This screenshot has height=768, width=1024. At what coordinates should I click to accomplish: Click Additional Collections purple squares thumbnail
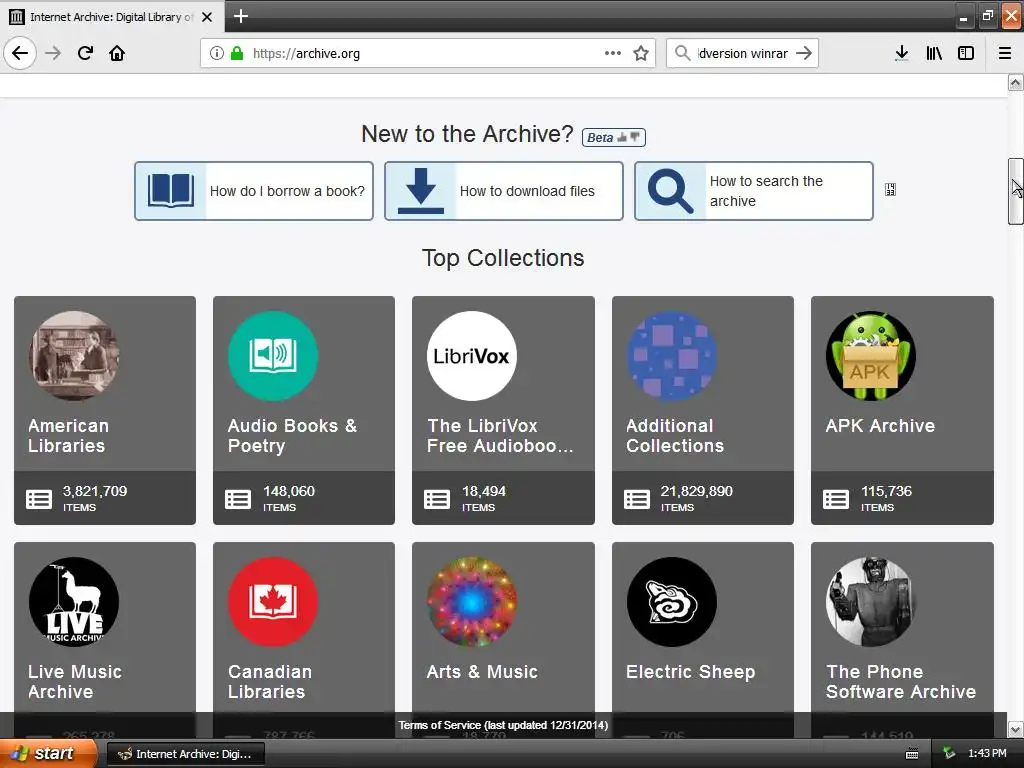(672, 356)
